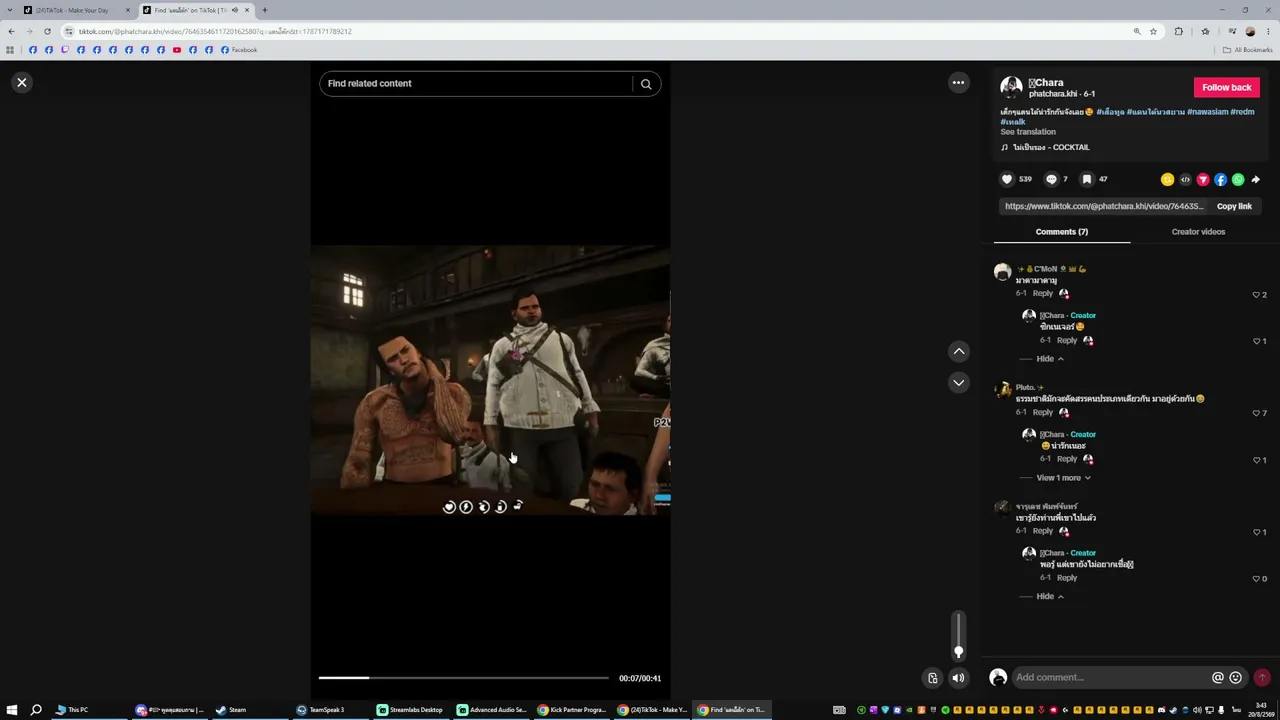Open comments via the speech bubble icon

[x=1051, y=180]
